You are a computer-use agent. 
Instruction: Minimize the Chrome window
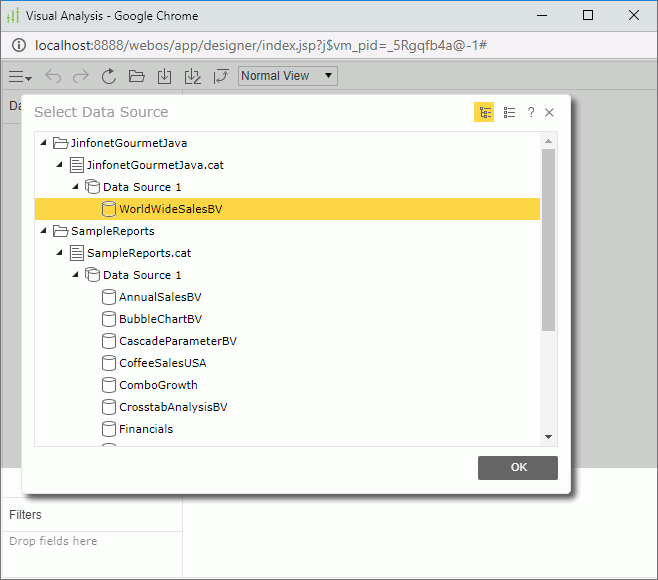click(542, 16)
